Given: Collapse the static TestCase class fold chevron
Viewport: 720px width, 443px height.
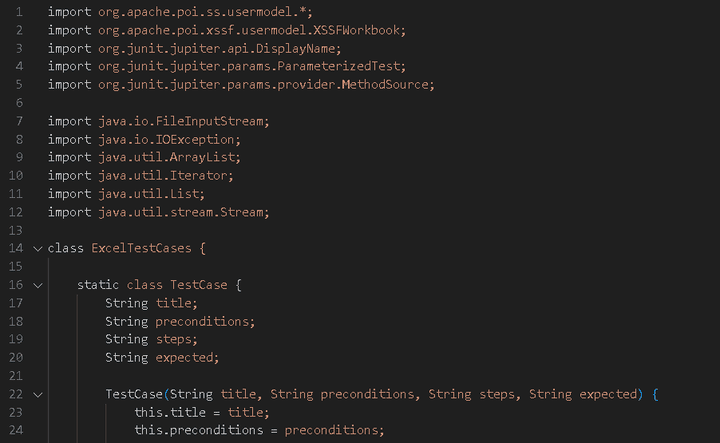Looking at the screenshot, I should point(38,285).
